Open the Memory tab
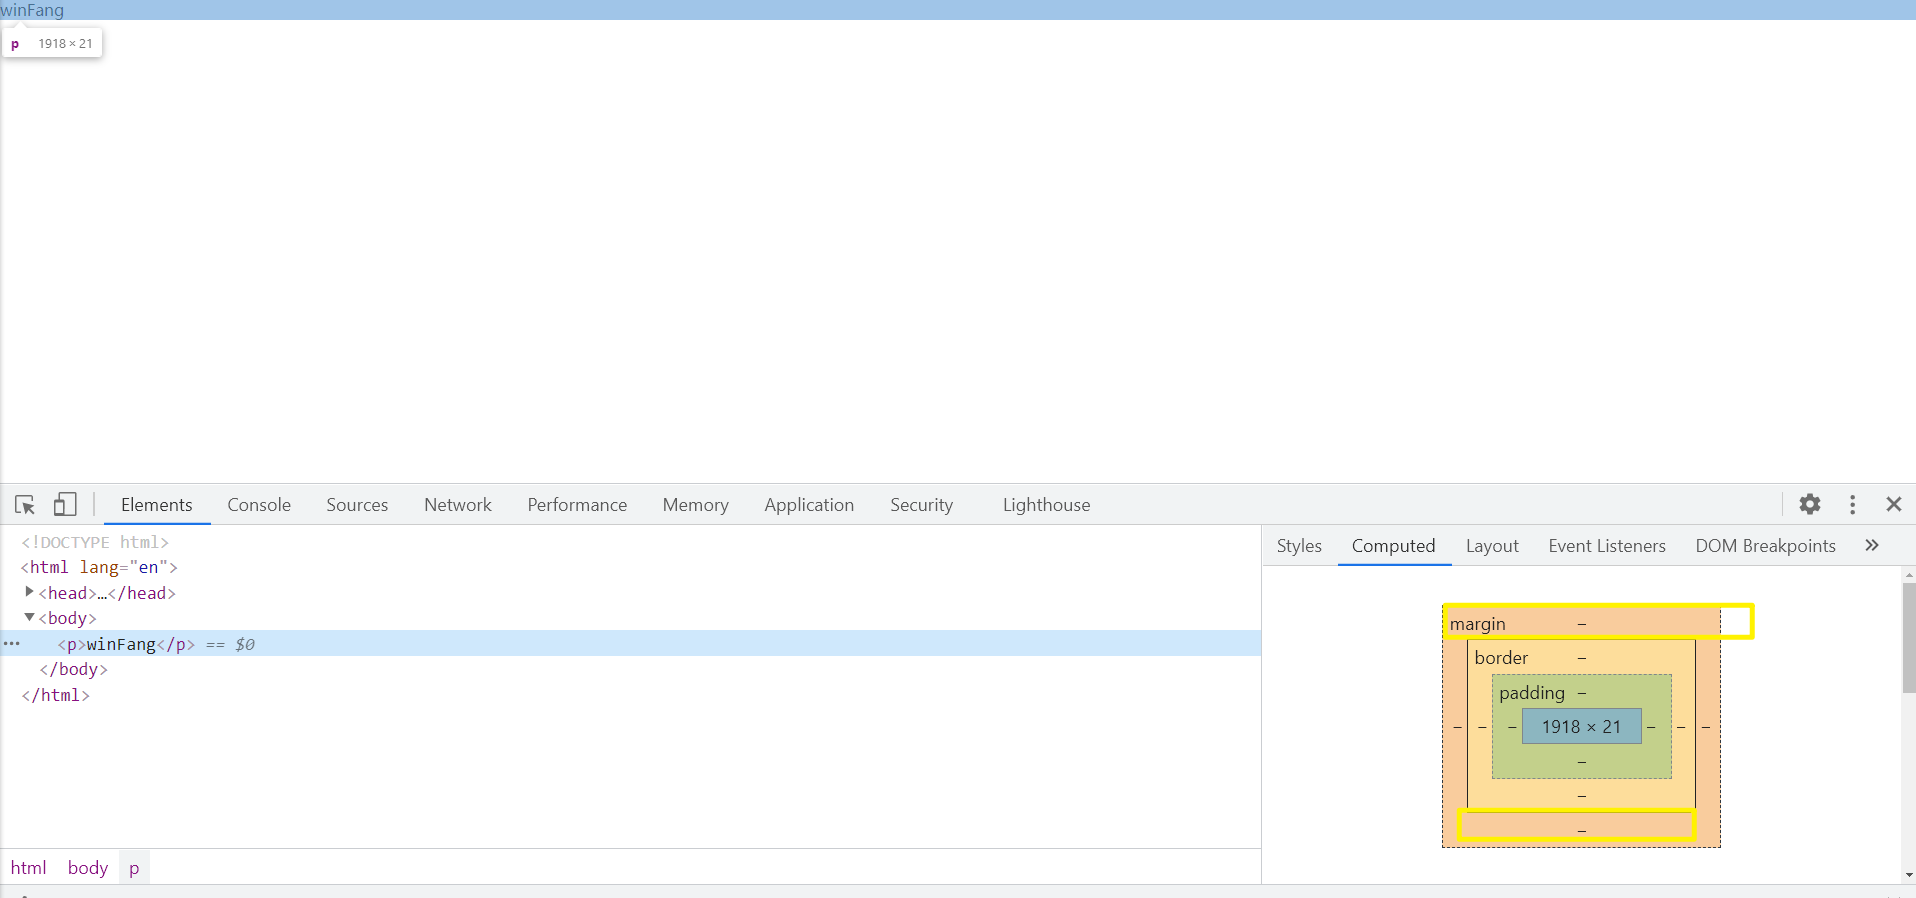1916x898 pixels. click(x=695, y=505)
